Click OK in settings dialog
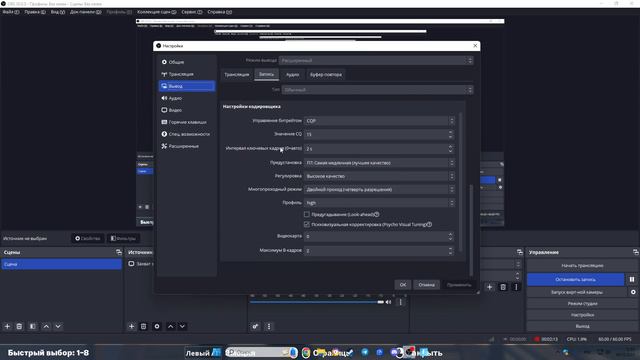Image resolution: width=640 pixels, height=360 pixels. coord(403,285)
